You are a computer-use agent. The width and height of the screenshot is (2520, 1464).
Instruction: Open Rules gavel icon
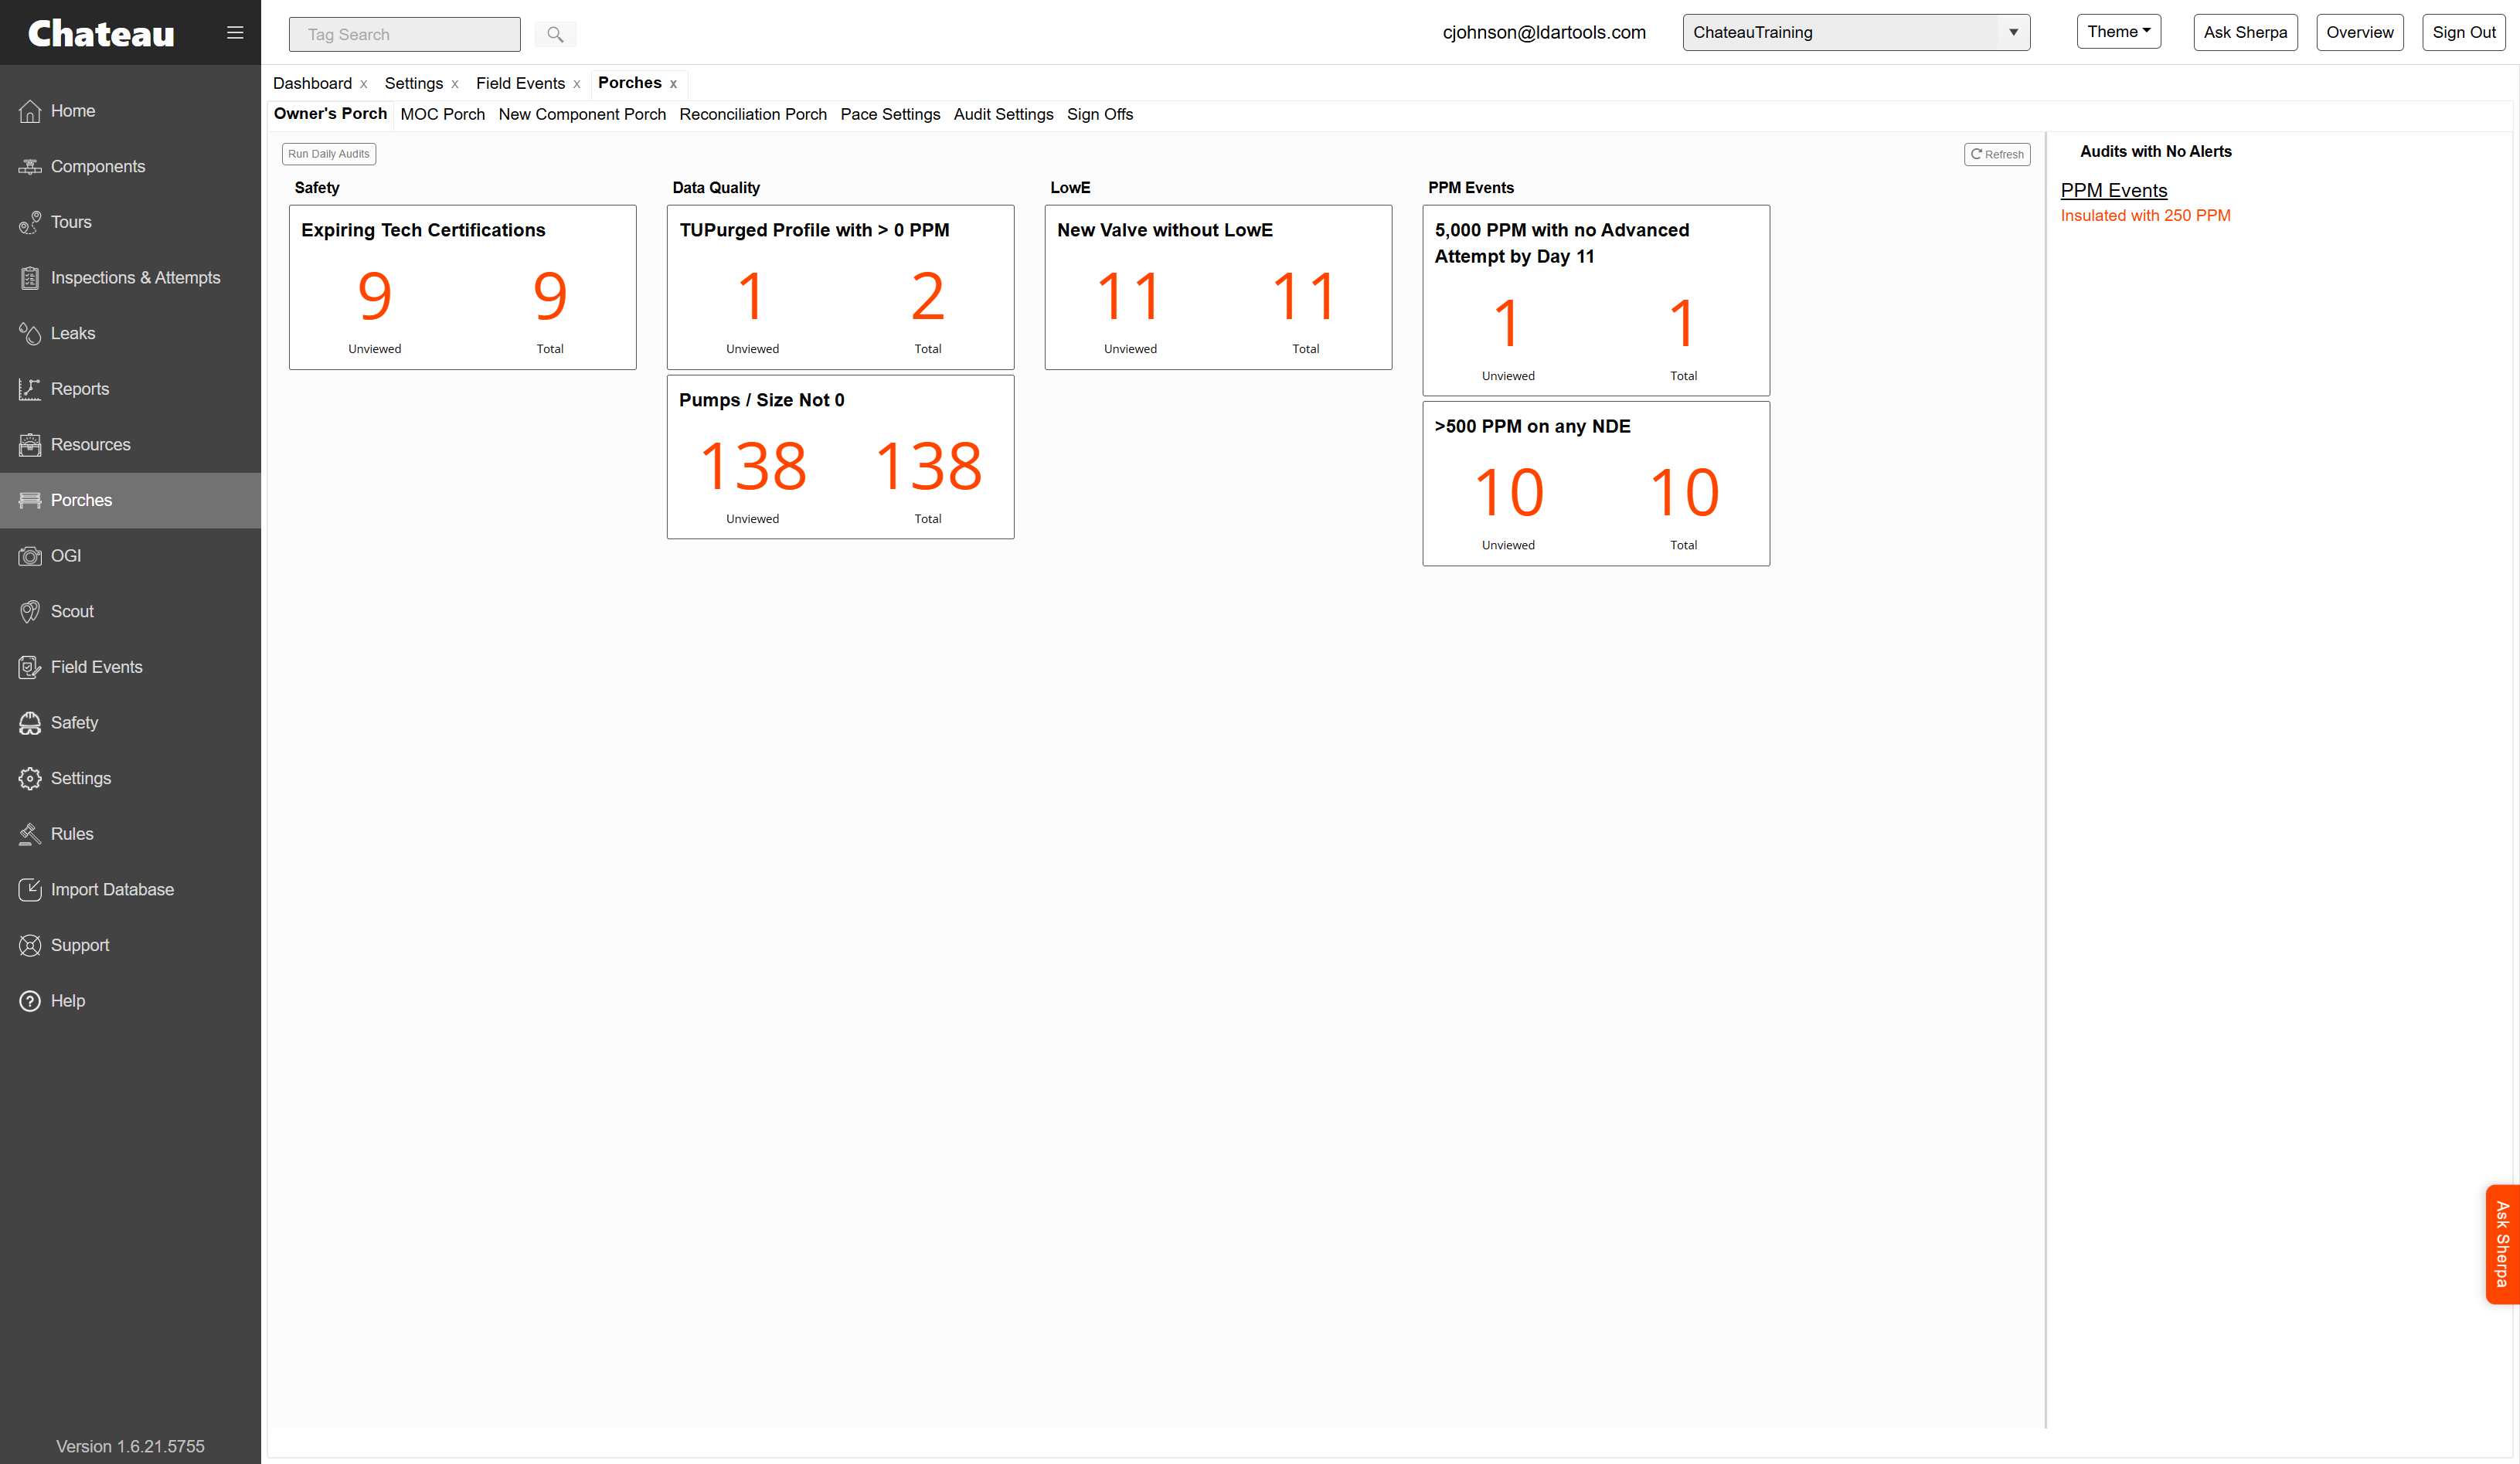pos(30,834)
